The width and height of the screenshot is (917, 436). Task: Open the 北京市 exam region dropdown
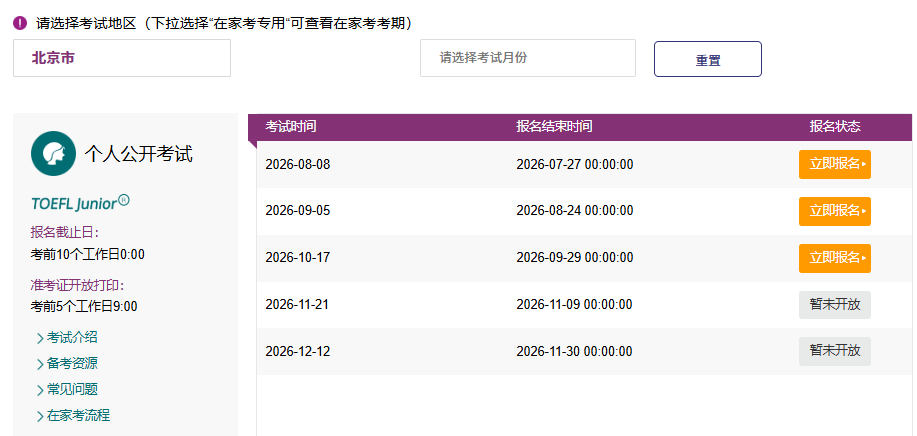122,58
